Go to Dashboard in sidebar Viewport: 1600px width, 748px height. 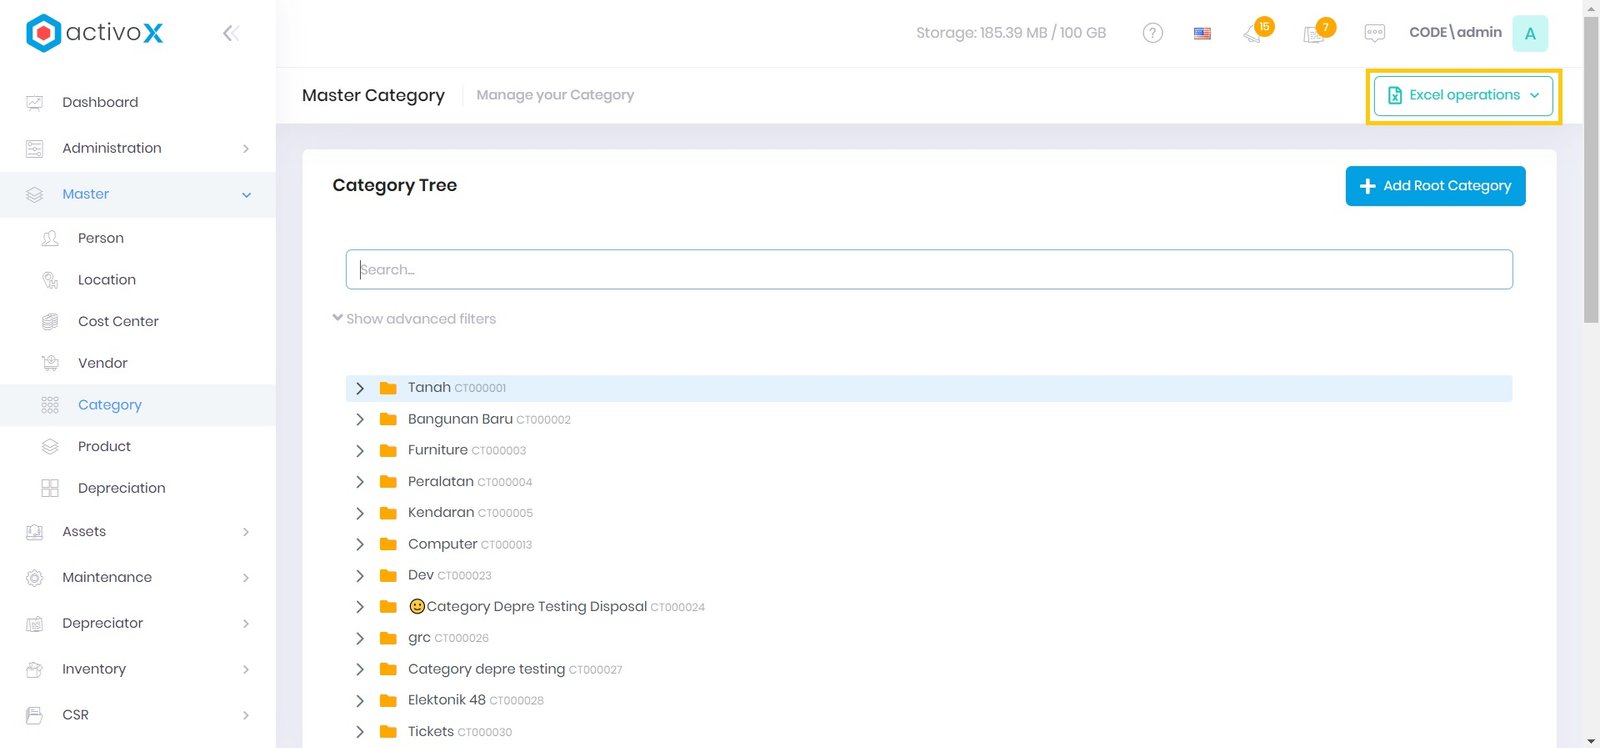point(100,102)
